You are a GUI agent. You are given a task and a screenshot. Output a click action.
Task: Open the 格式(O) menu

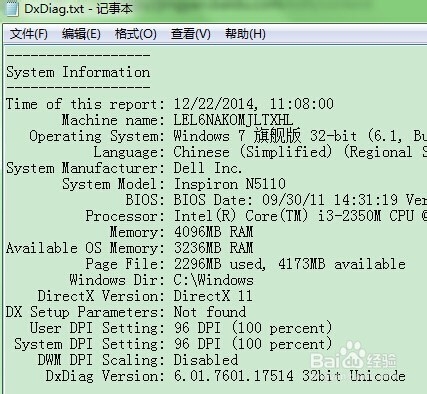point(136,34)
